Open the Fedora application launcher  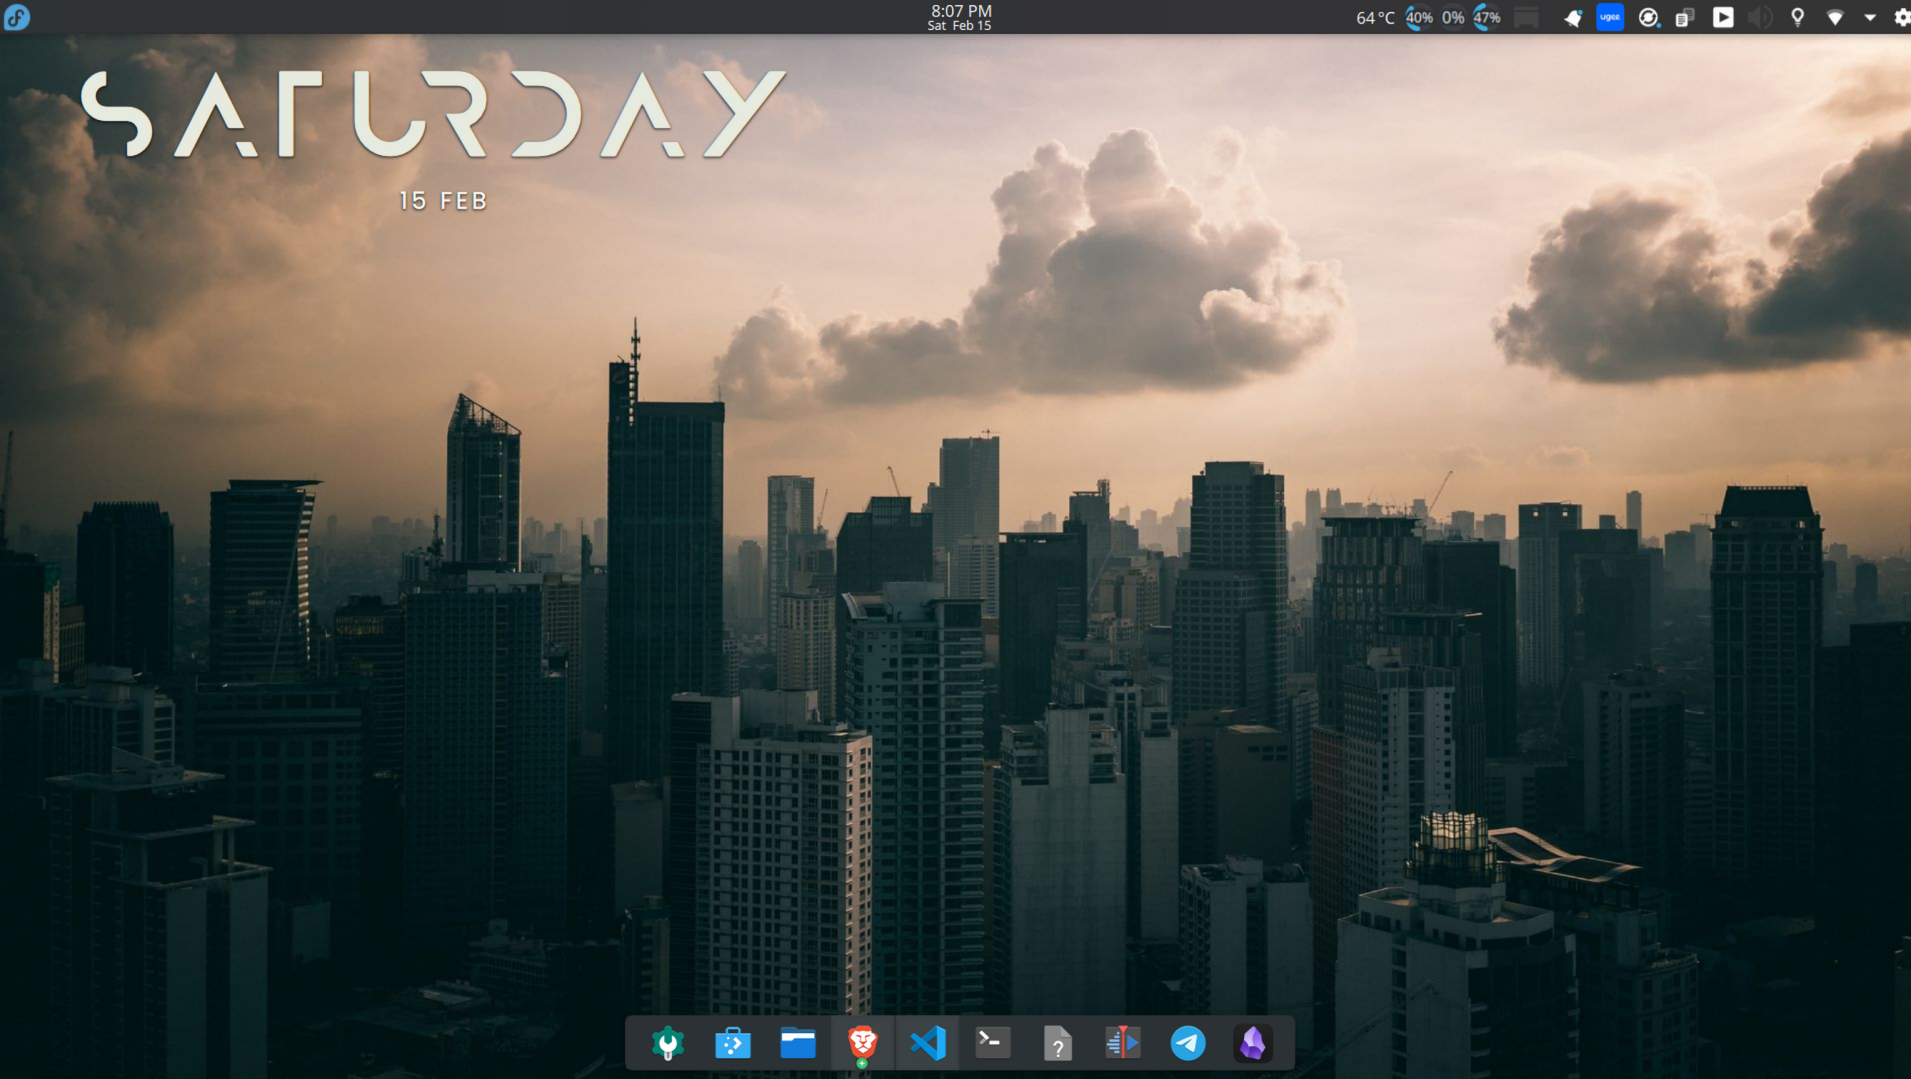(17, 17)
